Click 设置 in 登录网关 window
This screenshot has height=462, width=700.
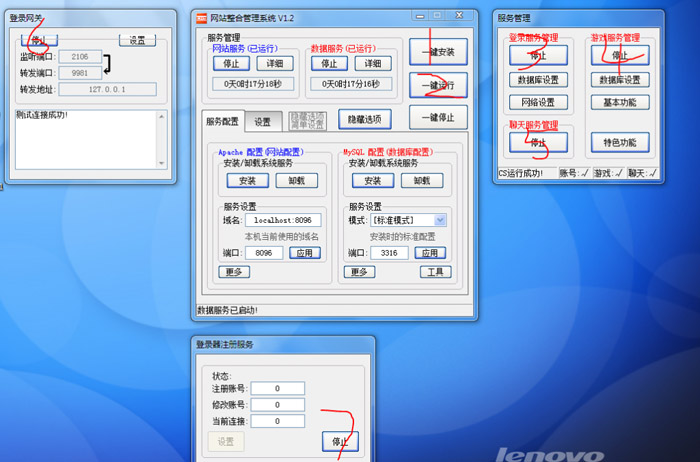tap(138, 40)
